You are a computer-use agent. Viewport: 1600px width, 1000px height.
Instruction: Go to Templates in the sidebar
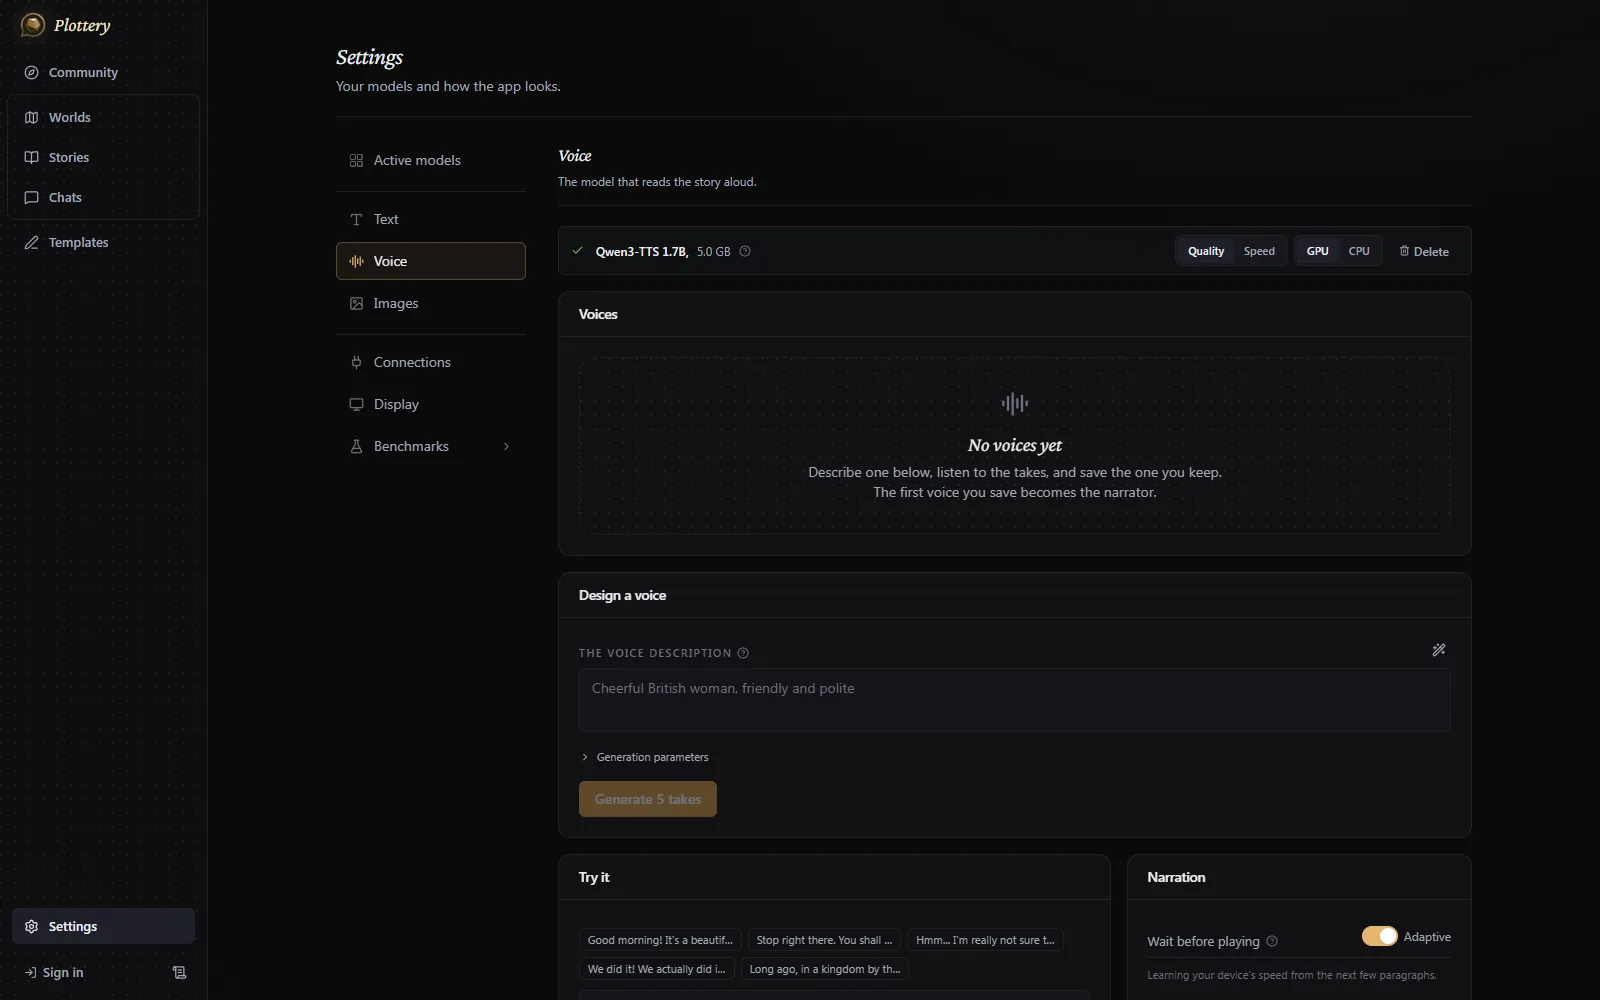point(103,242)
